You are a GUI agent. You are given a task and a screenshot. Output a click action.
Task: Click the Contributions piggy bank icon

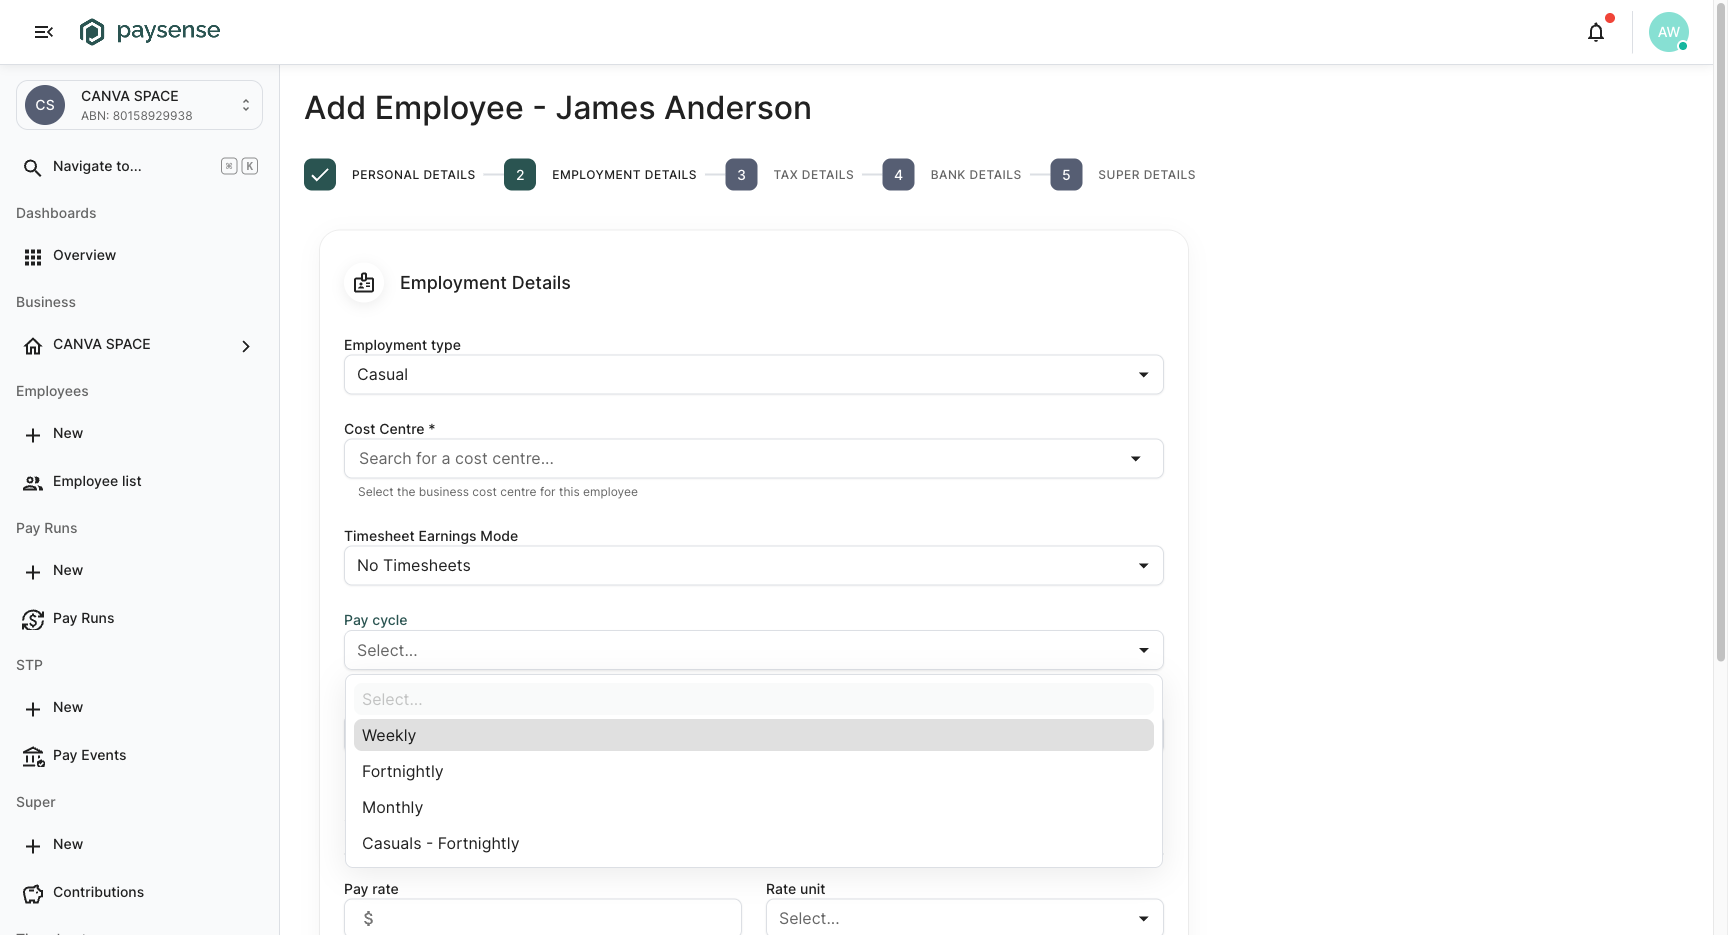33,894
